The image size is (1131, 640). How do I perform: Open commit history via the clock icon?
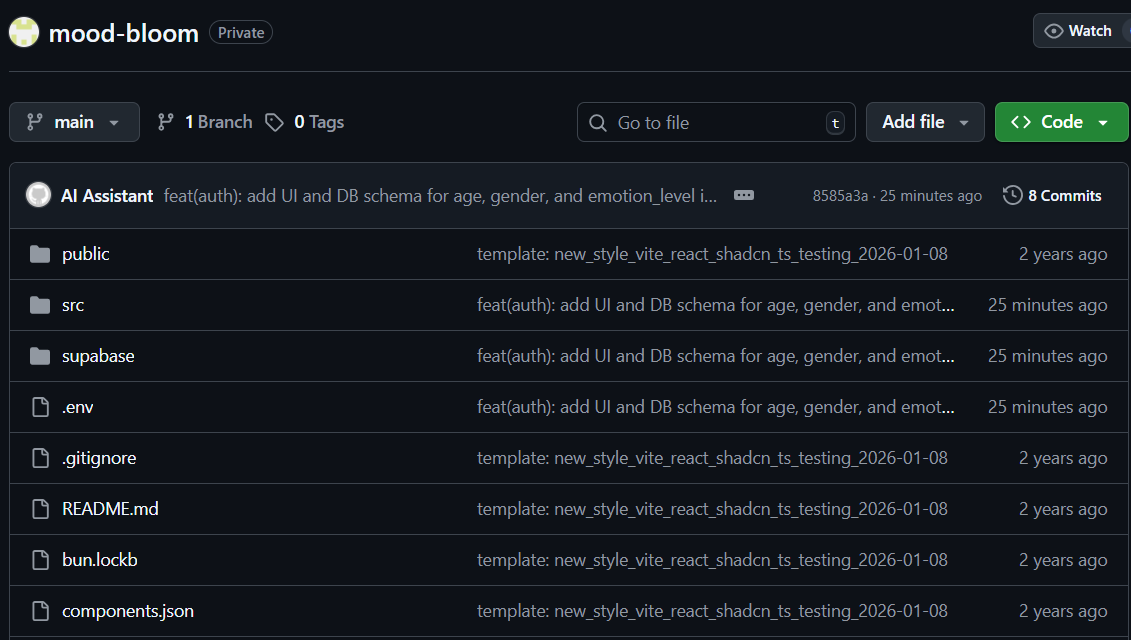coord(1013,196)
